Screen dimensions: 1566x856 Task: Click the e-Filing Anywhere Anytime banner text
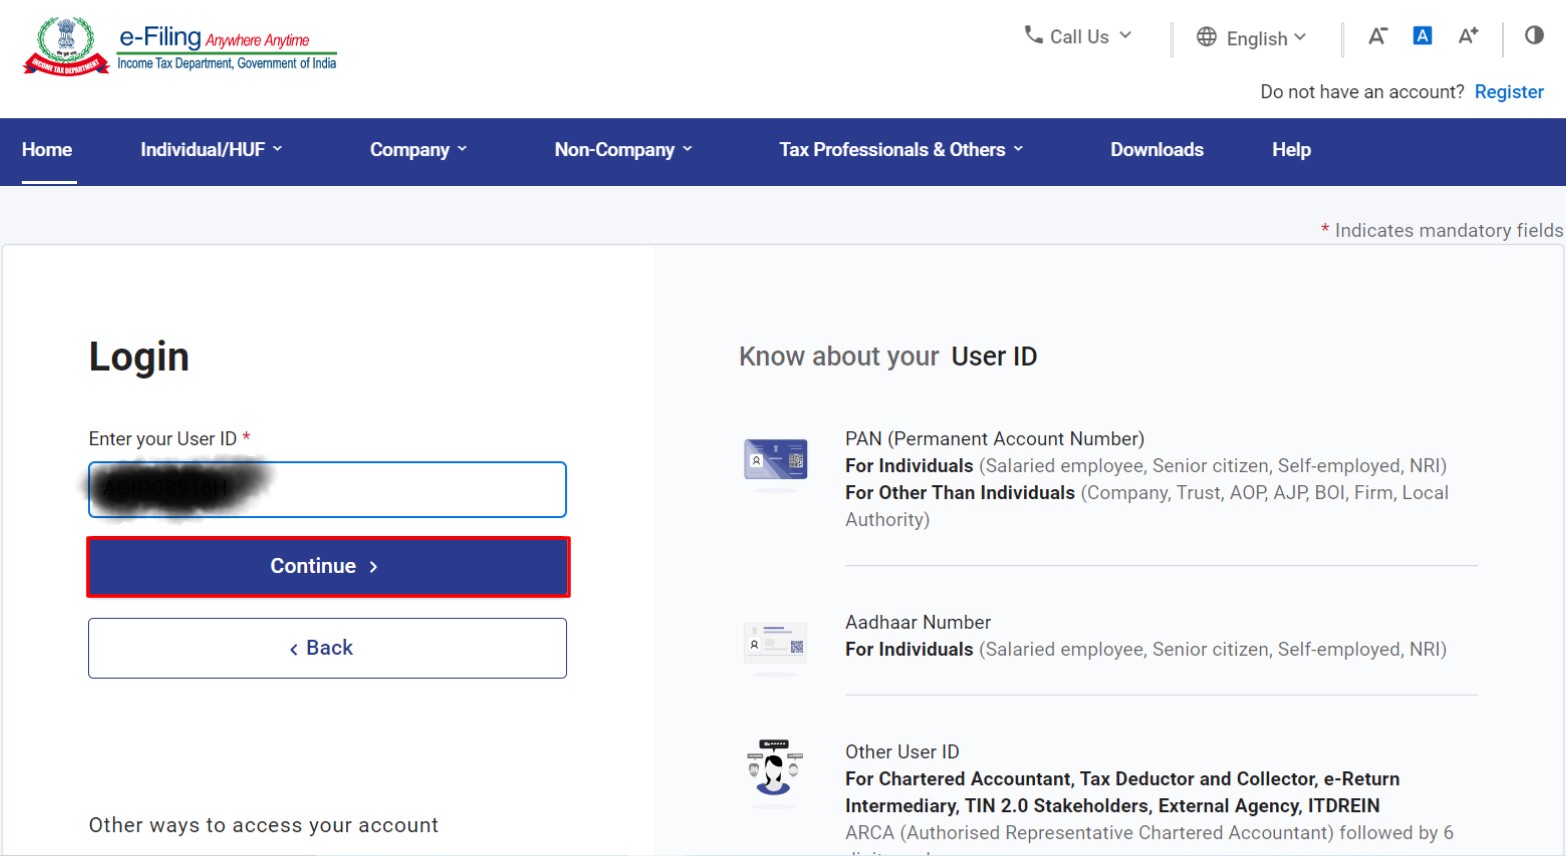click(227, 47)
